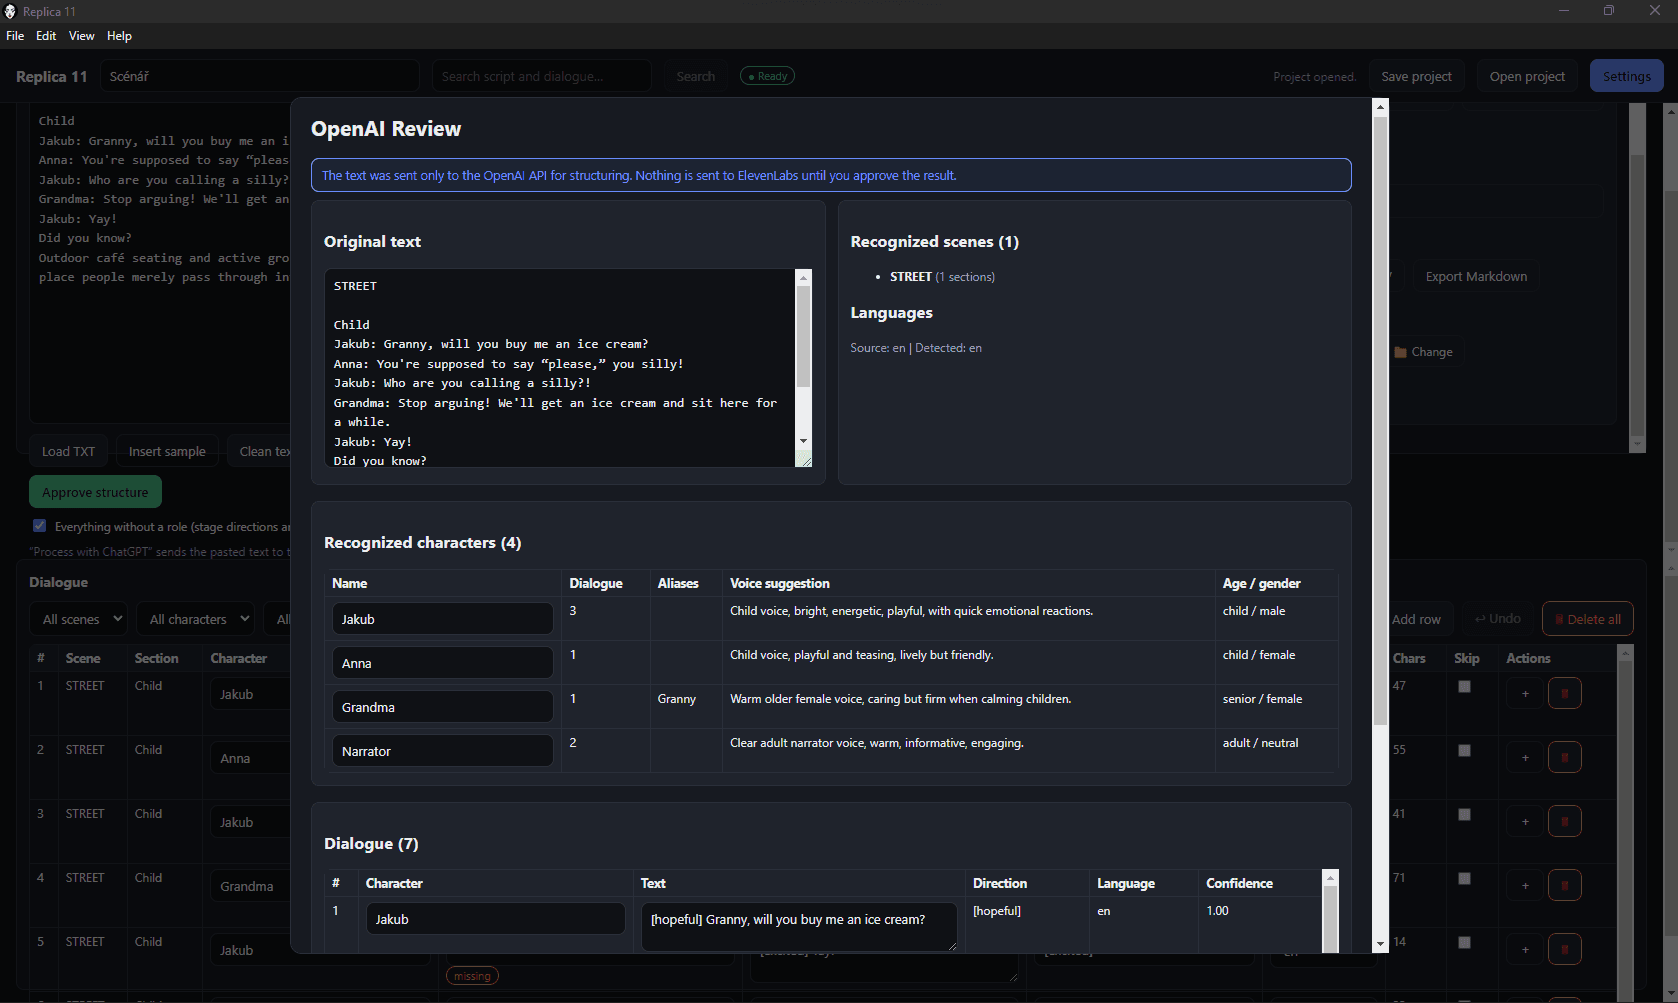Click the Add row button
Image resolution: width=1678 pixels, height=1003 pixels.
click(x=1416, y=619)
